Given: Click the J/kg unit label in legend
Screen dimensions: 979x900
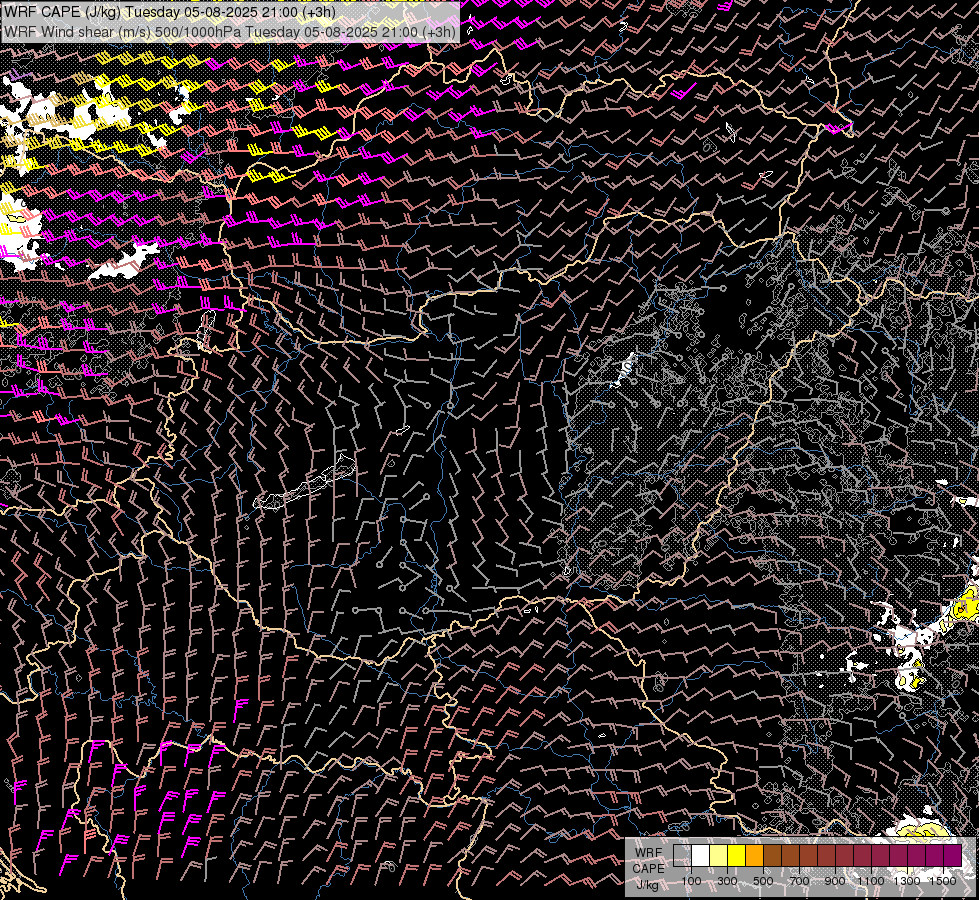Looking at the screenshot, I should [x=648, y=885].
